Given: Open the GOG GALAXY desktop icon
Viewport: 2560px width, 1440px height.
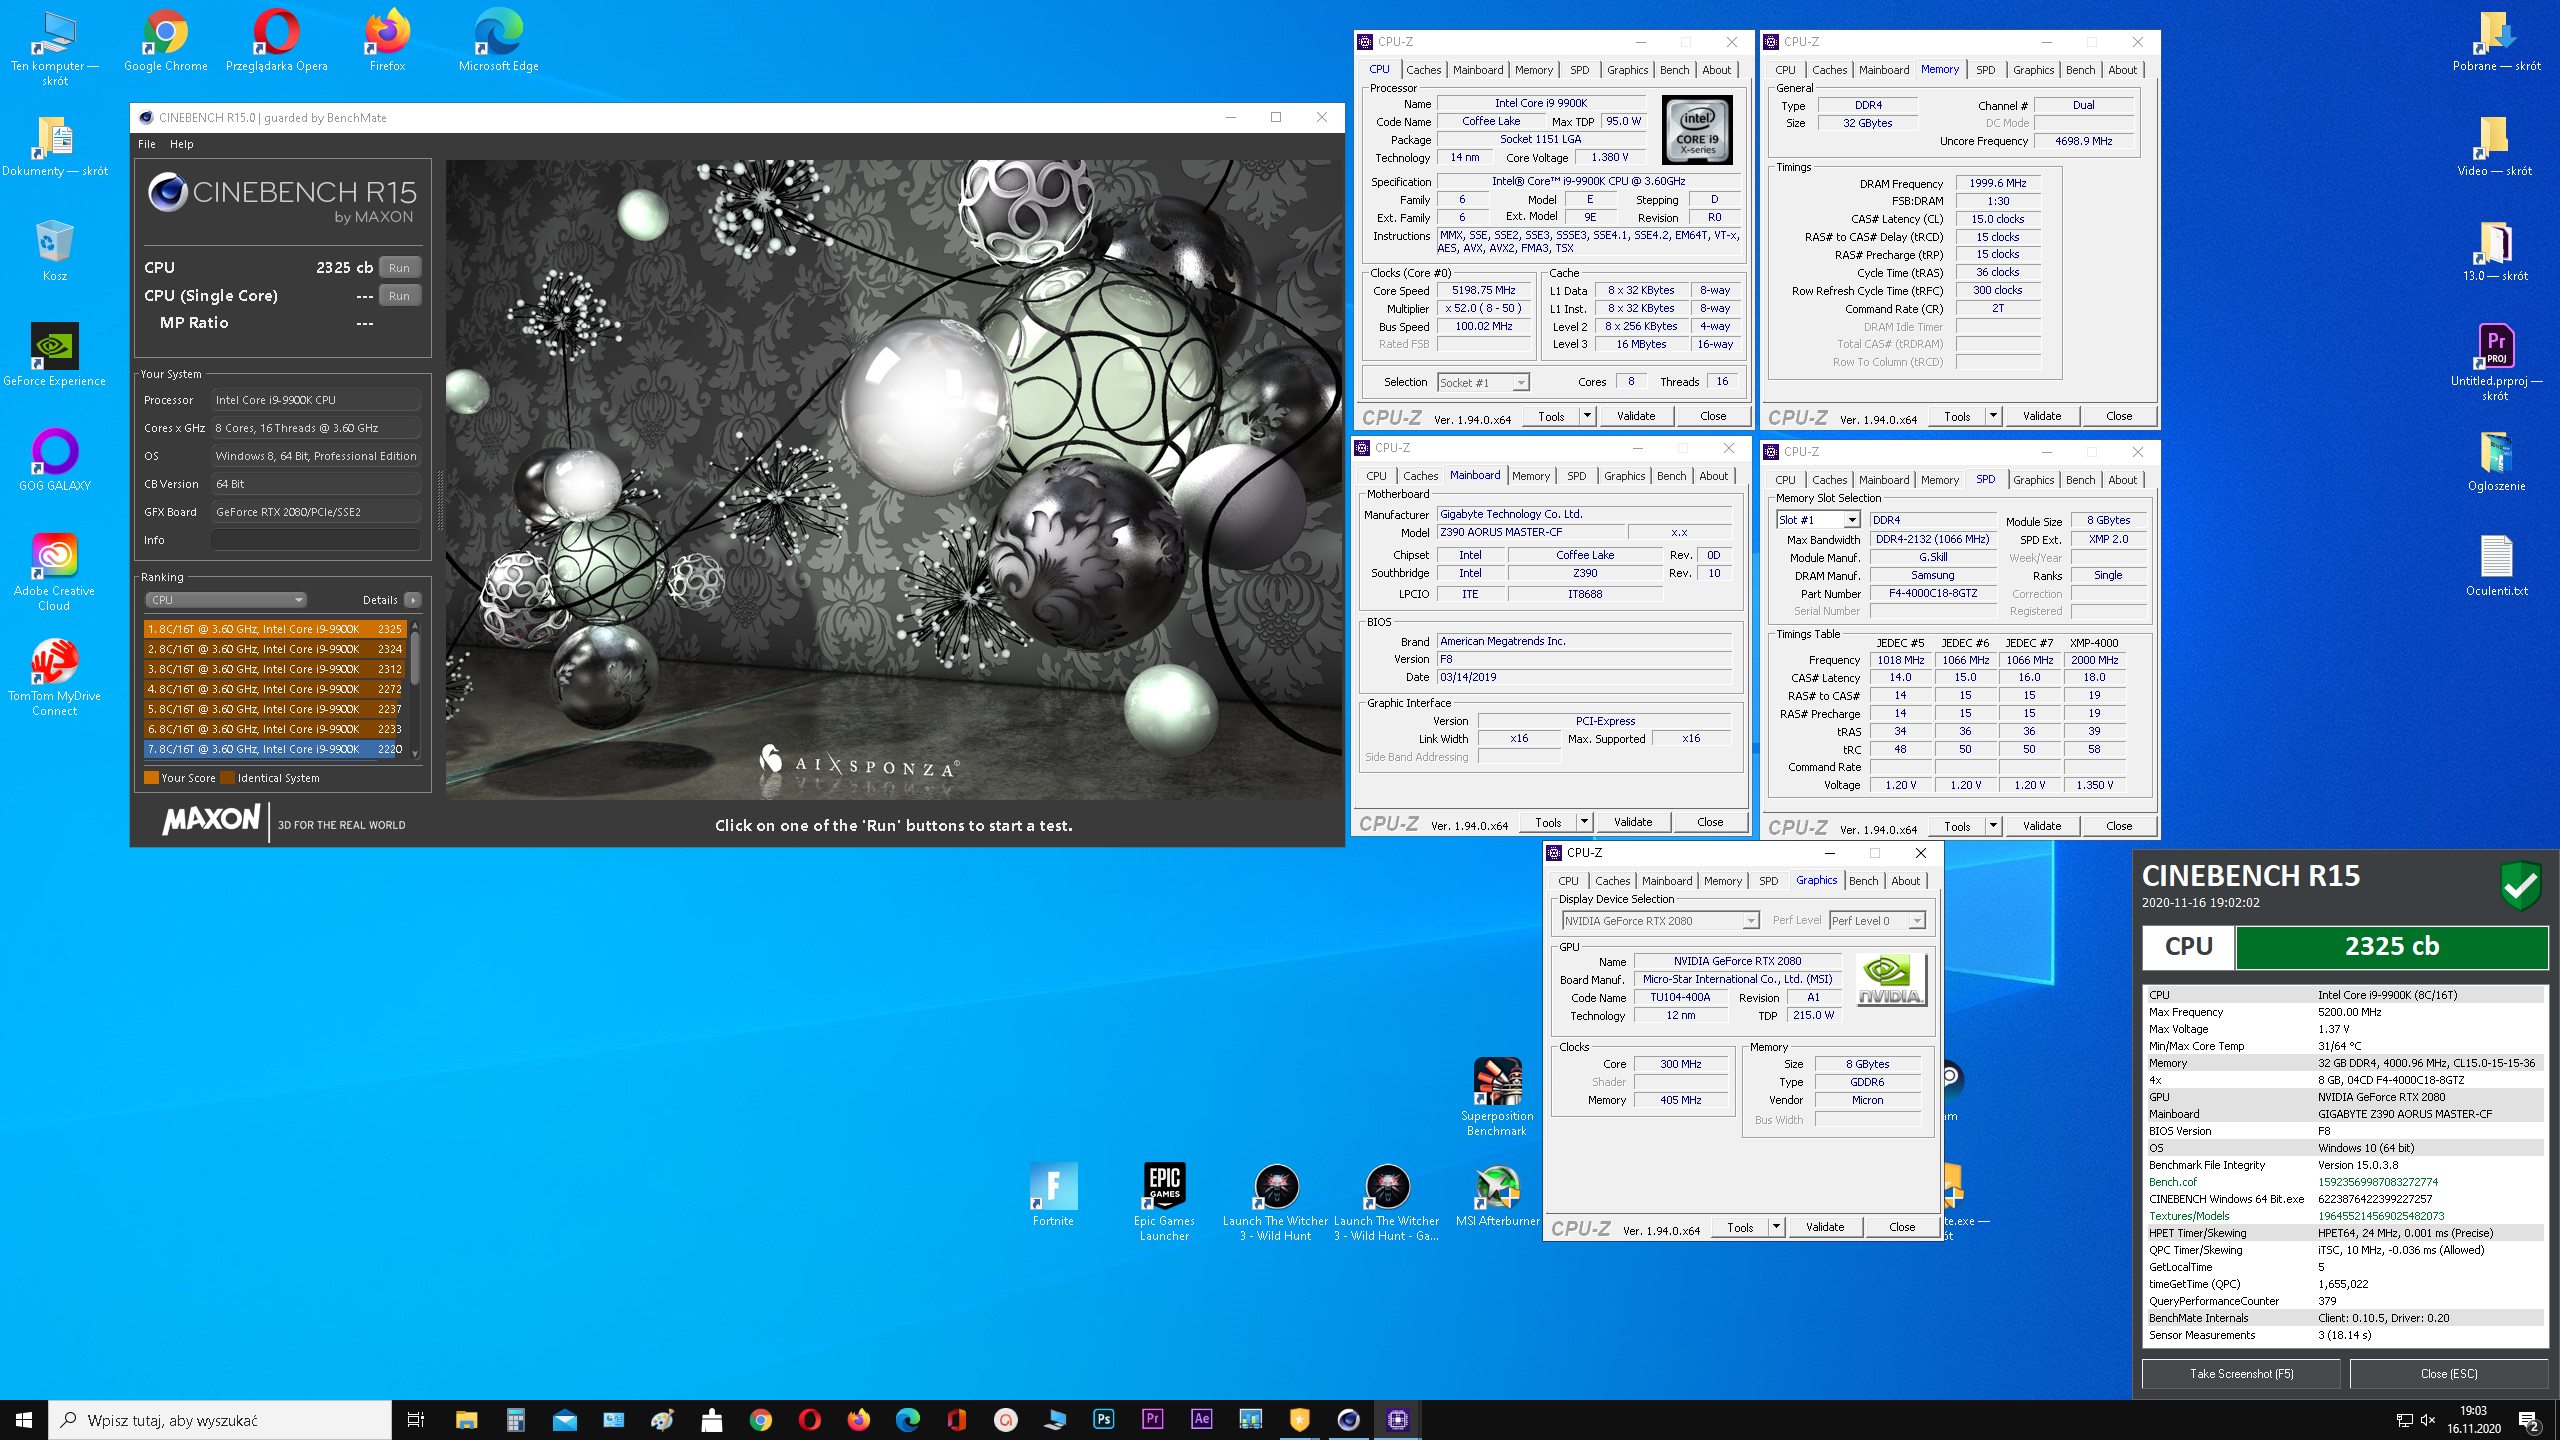Looking at the screenshot, I should 55,460.
